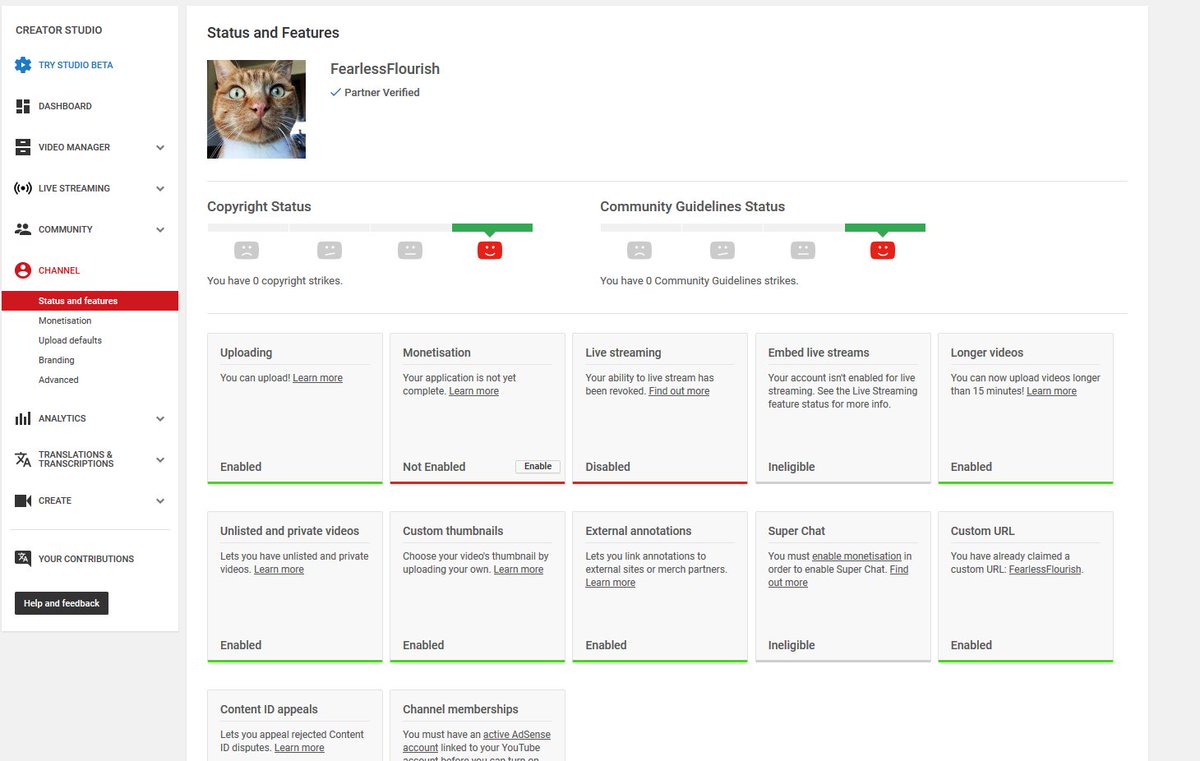Screen dimensions: 1200x761
Task: Click 'You have 0 copyright strikes.' text
Action: 275,281
